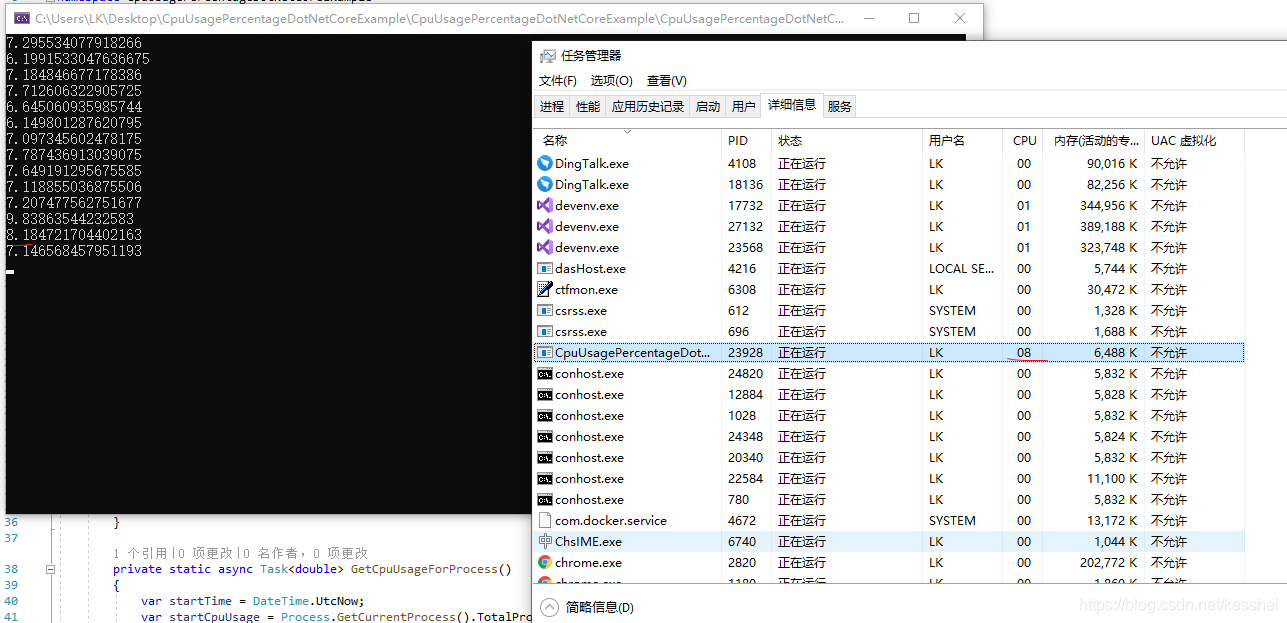Click PID 6740 of ChsIME.exe
Screen dimensions: 1287x623
click(742, 541)
